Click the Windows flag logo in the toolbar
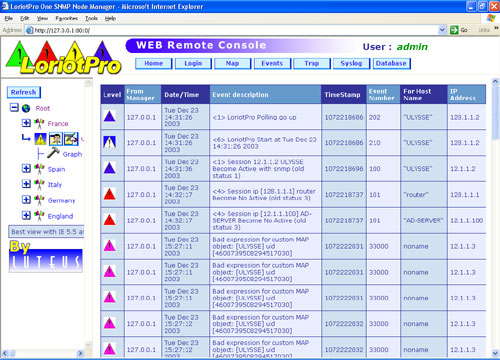Screen dimensions: 500x360 491,18
